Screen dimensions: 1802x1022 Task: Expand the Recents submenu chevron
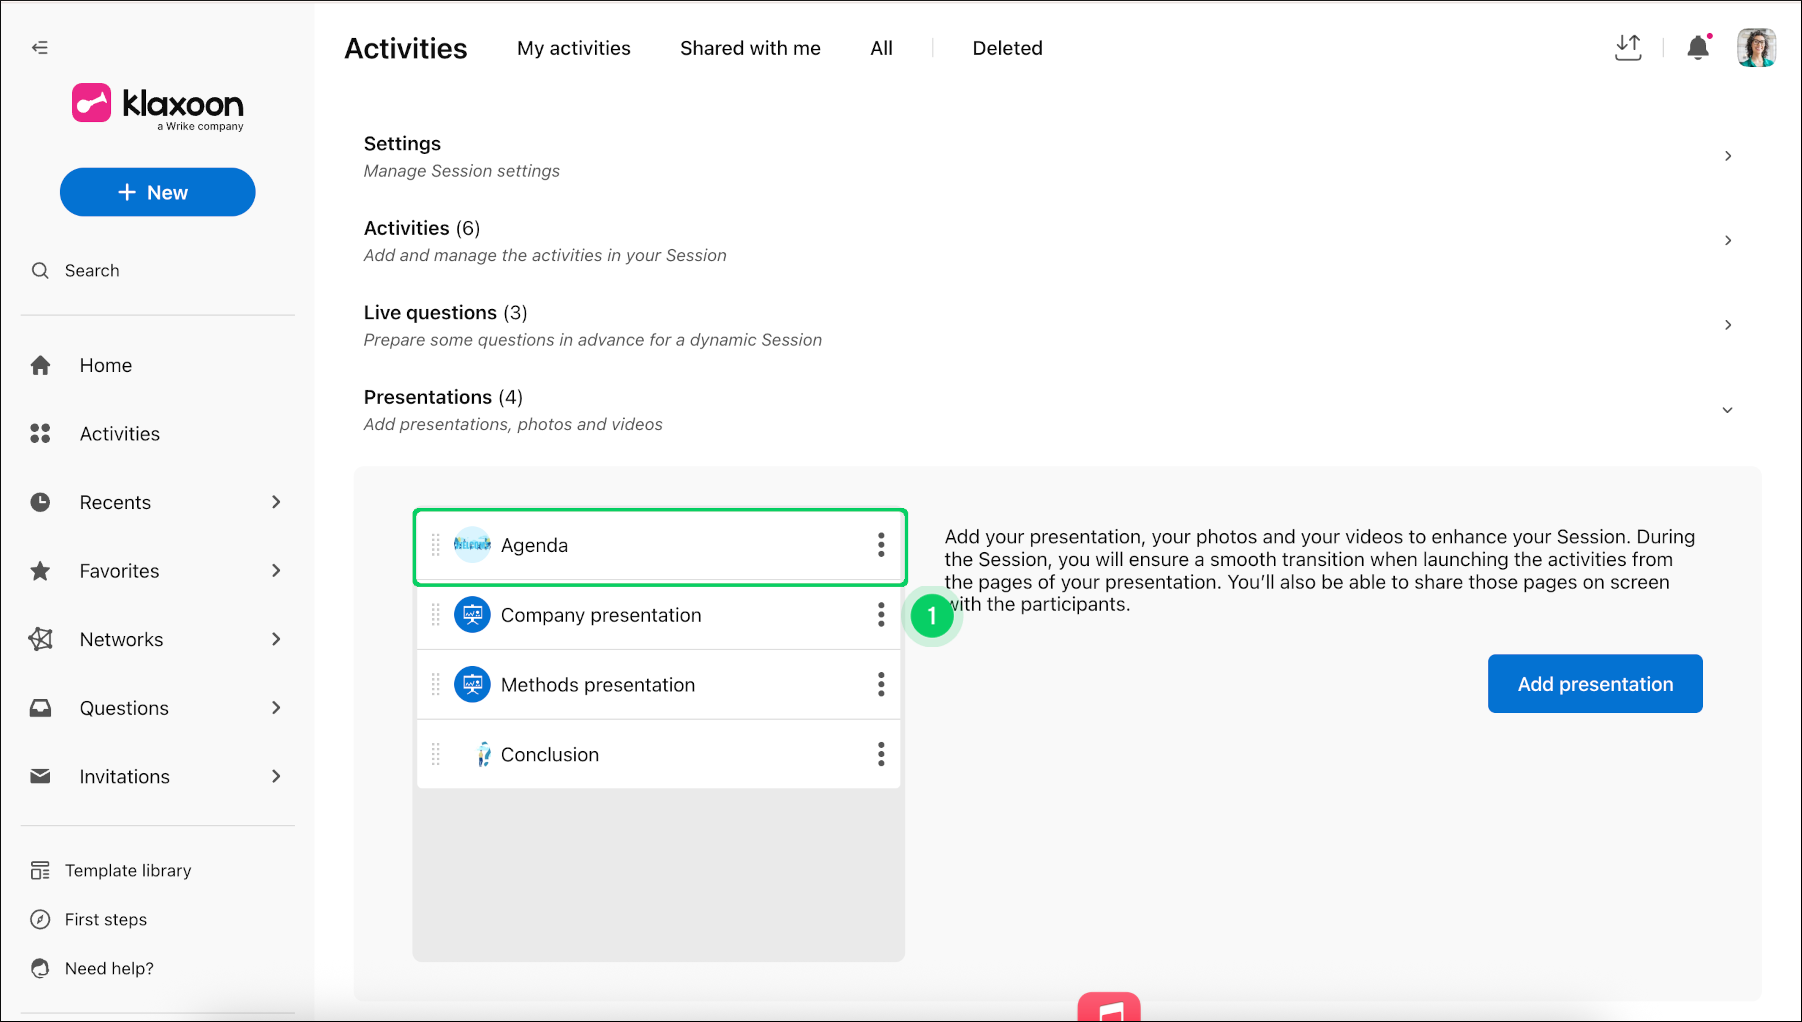[x=276, y=502]
